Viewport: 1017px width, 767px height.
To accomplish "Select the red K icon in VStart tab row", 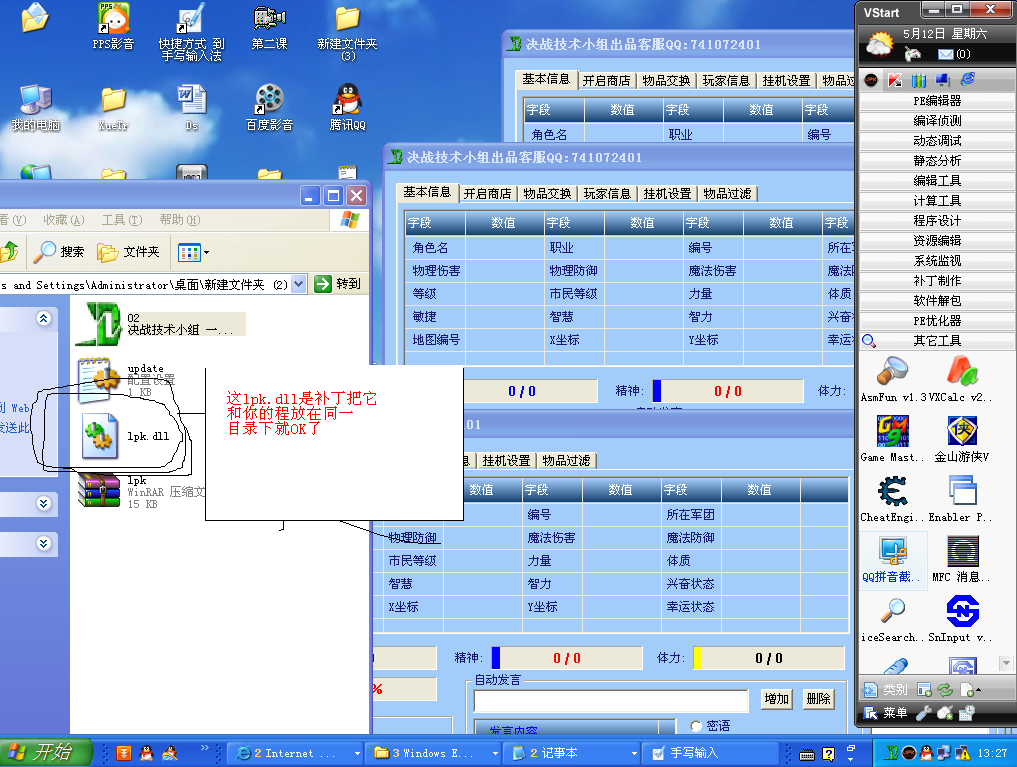I will click(x=895, y=80).
